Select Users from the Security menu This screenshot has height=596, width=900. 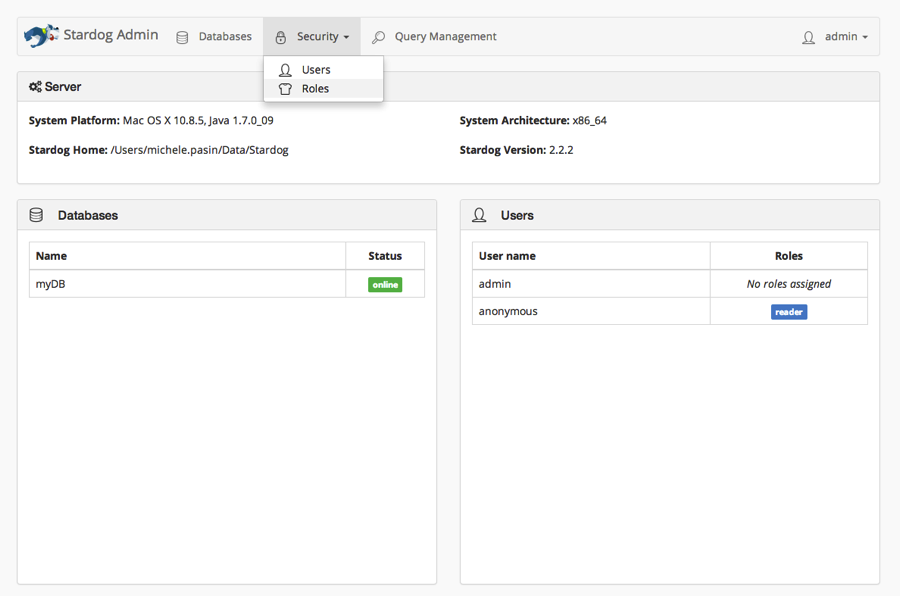316,70
